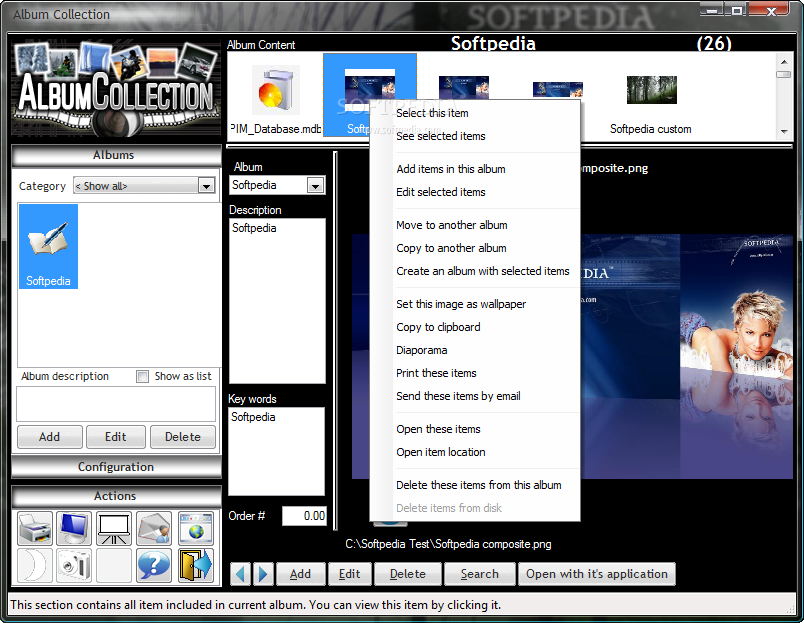Go to previous item with left arrow
This screenshot has height=623, width=804.
[x=240, y=574]
